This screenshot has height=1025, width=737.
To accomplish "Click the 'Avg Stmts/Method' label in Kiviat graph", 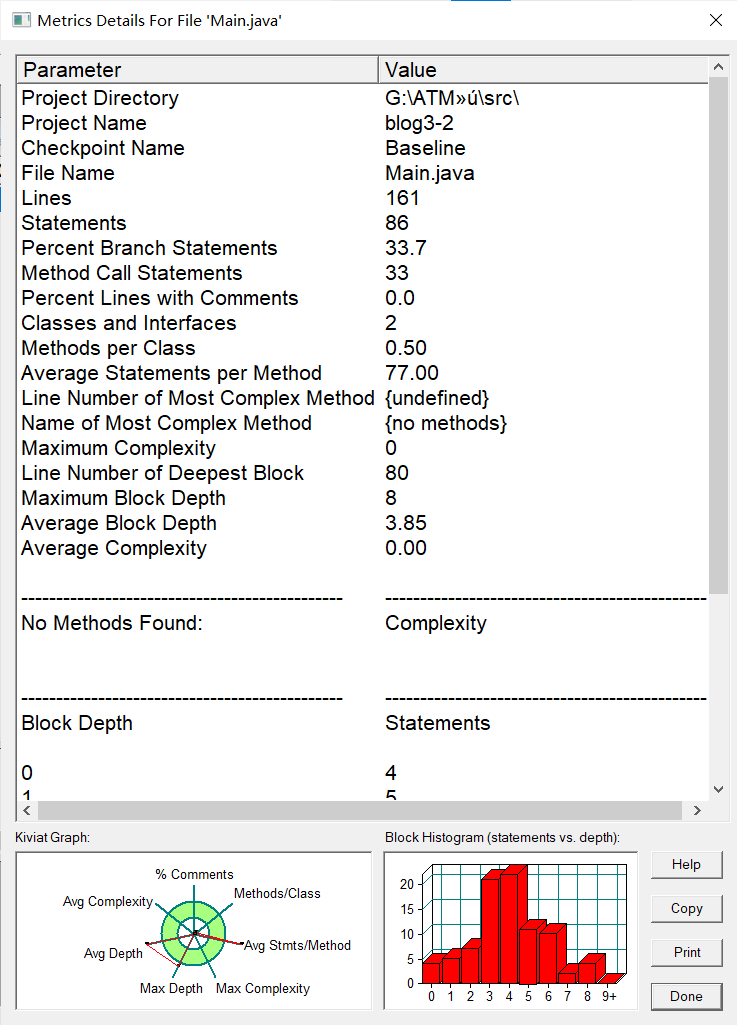I will click(298, 945).
